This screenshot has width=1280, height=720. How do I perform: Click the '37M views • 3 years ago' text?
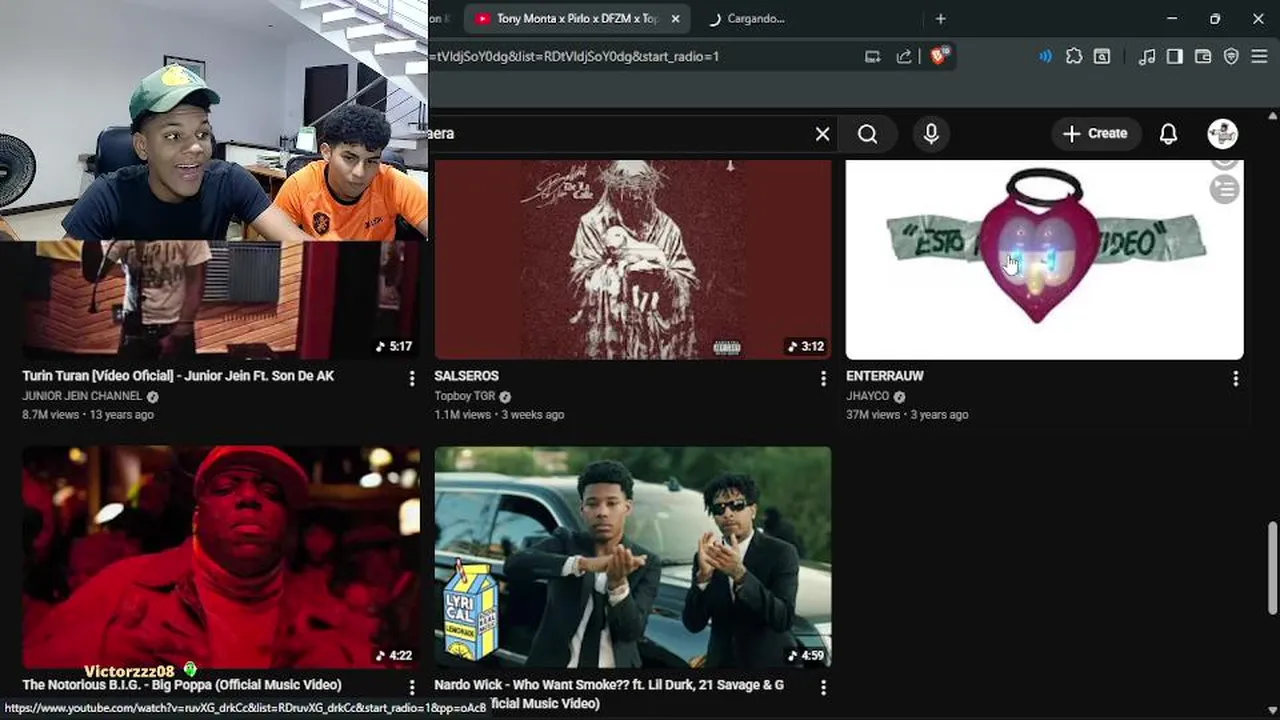pyautogui.click(x=907, y=414)
